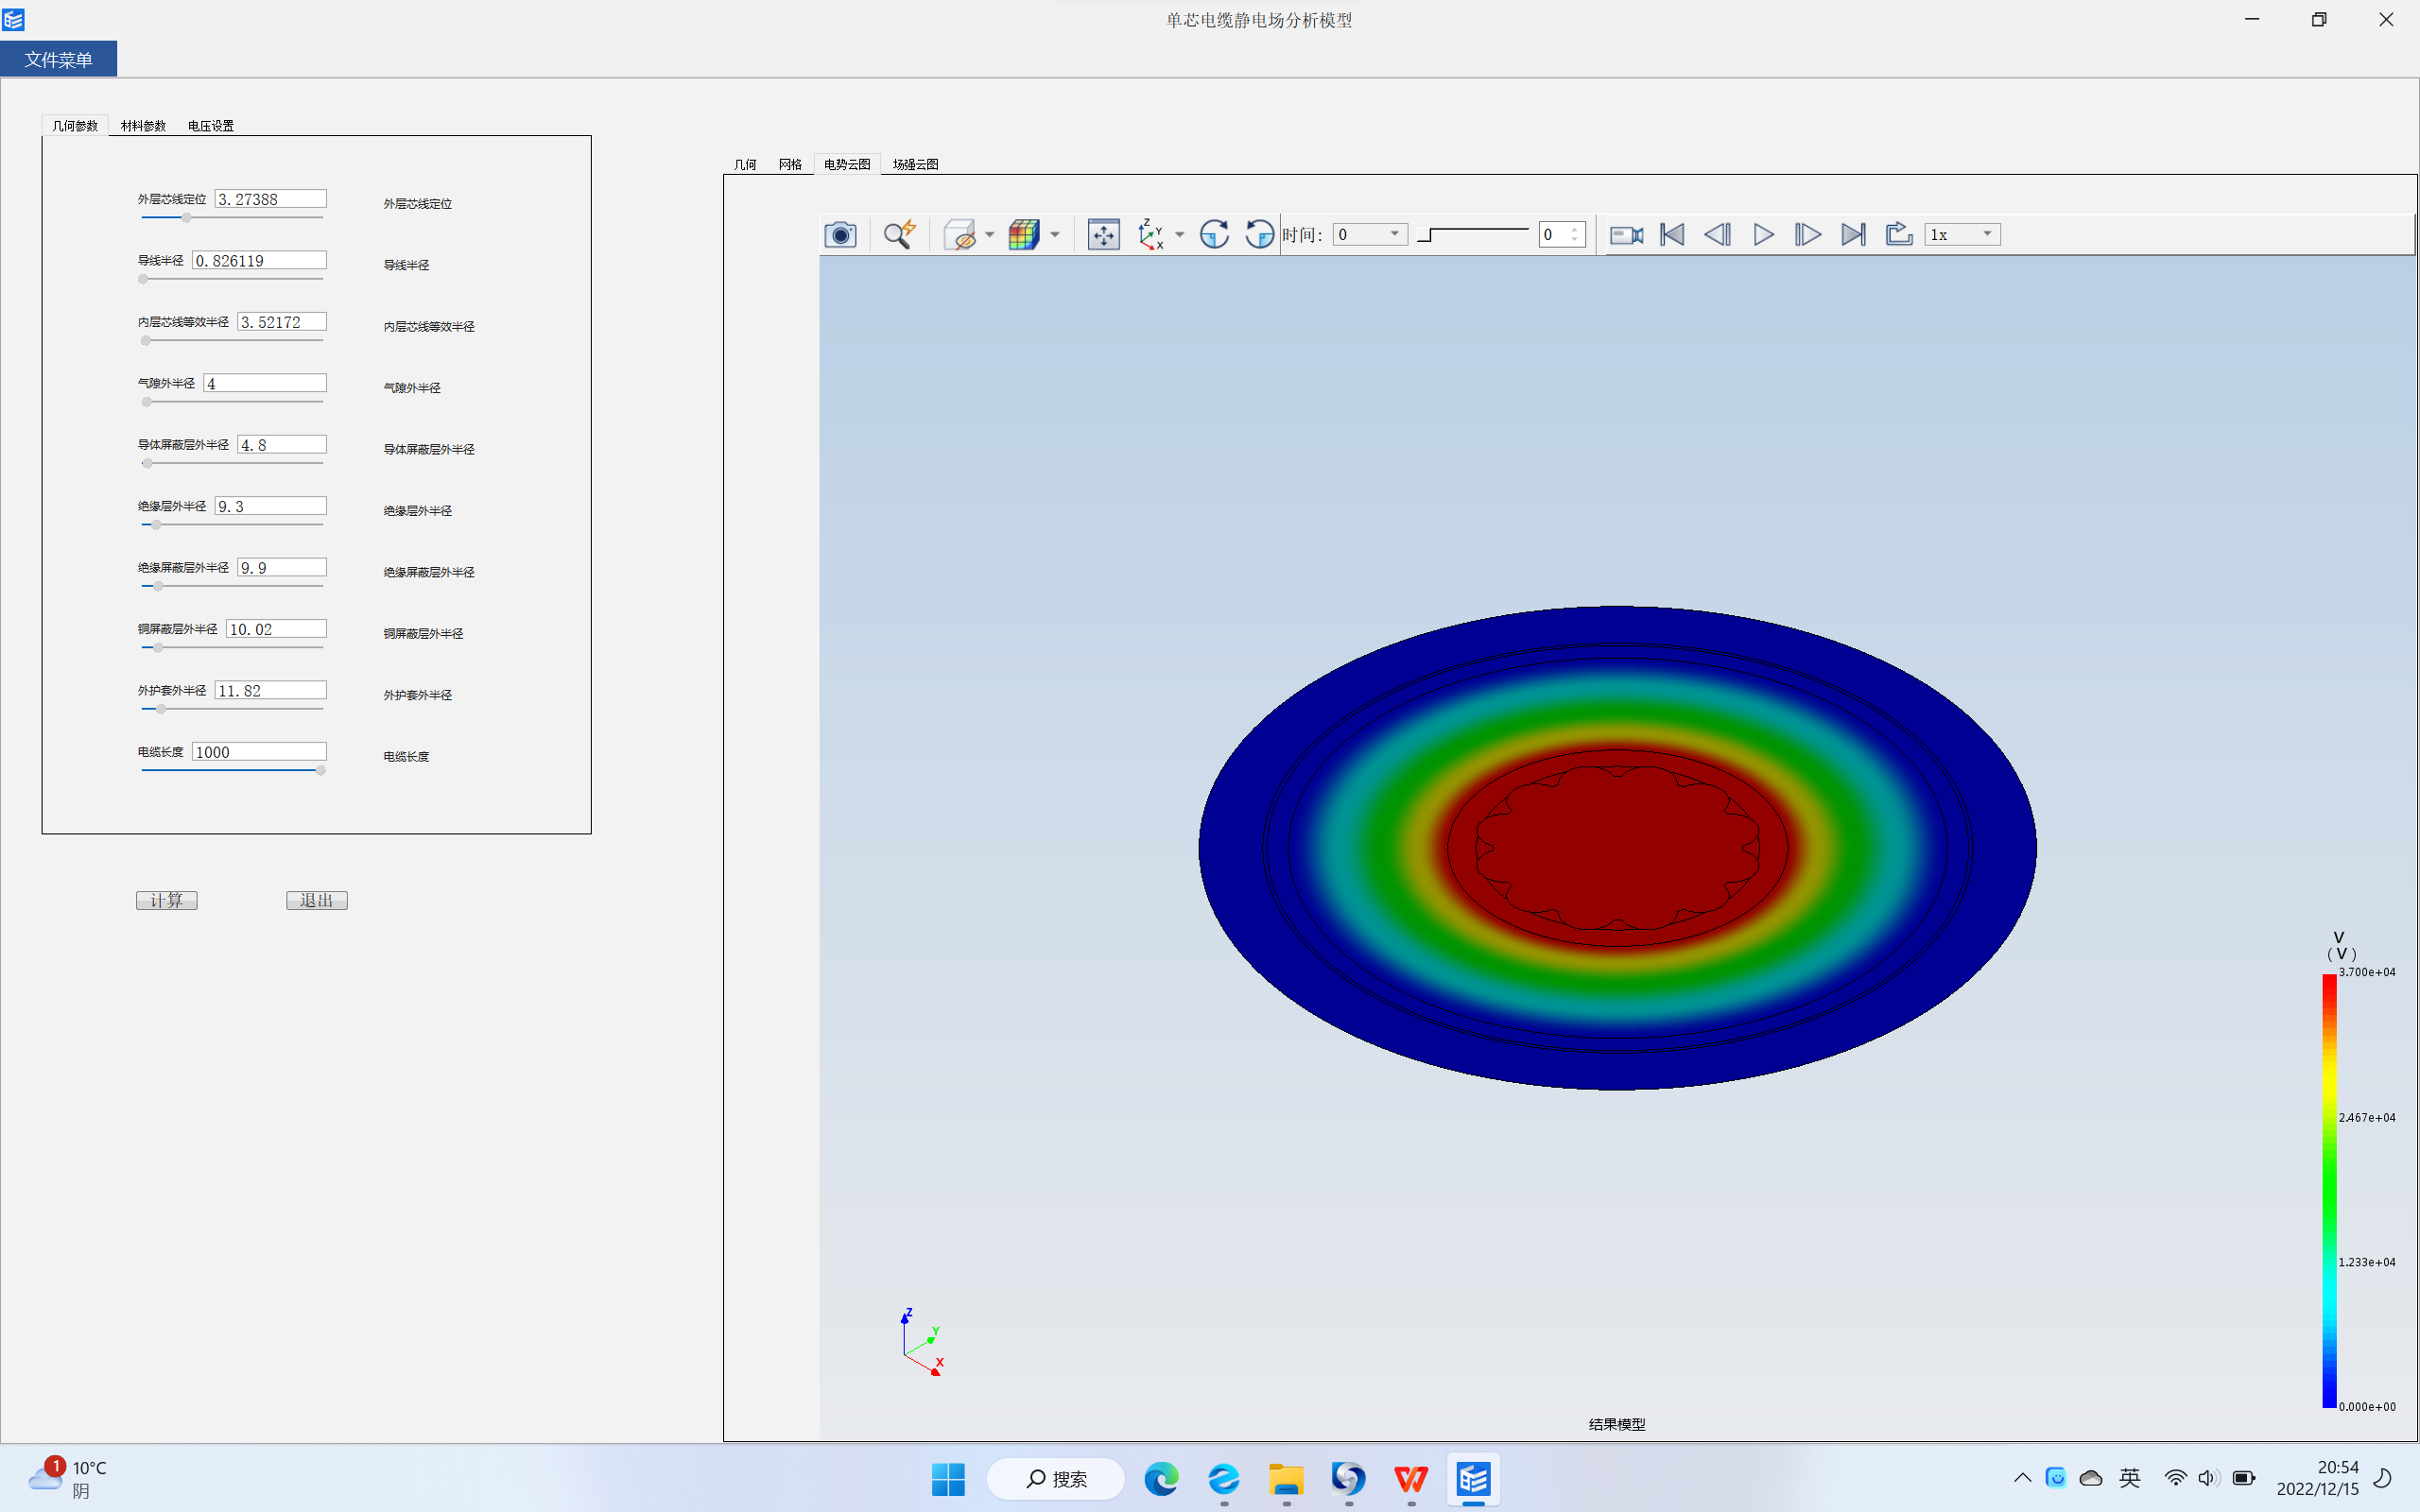The height and width of the screenshot is (1512, 2420).
Task: Click the 外护套外半径 input field
Action: coord(270,691)
